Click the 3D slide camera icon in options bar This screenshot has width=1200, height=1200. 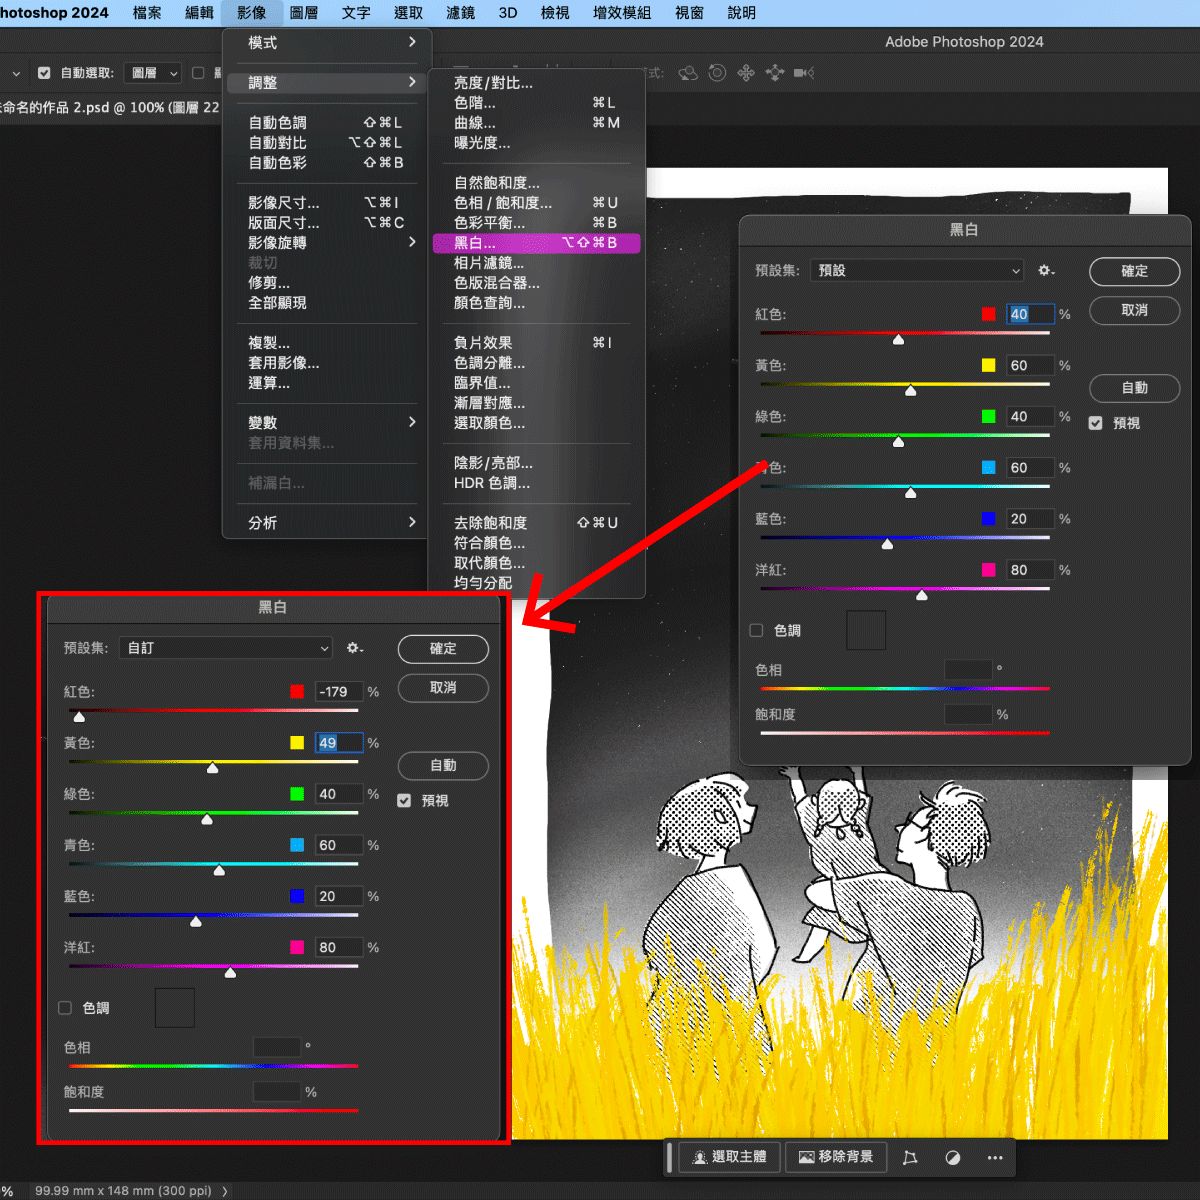[775, 73]
